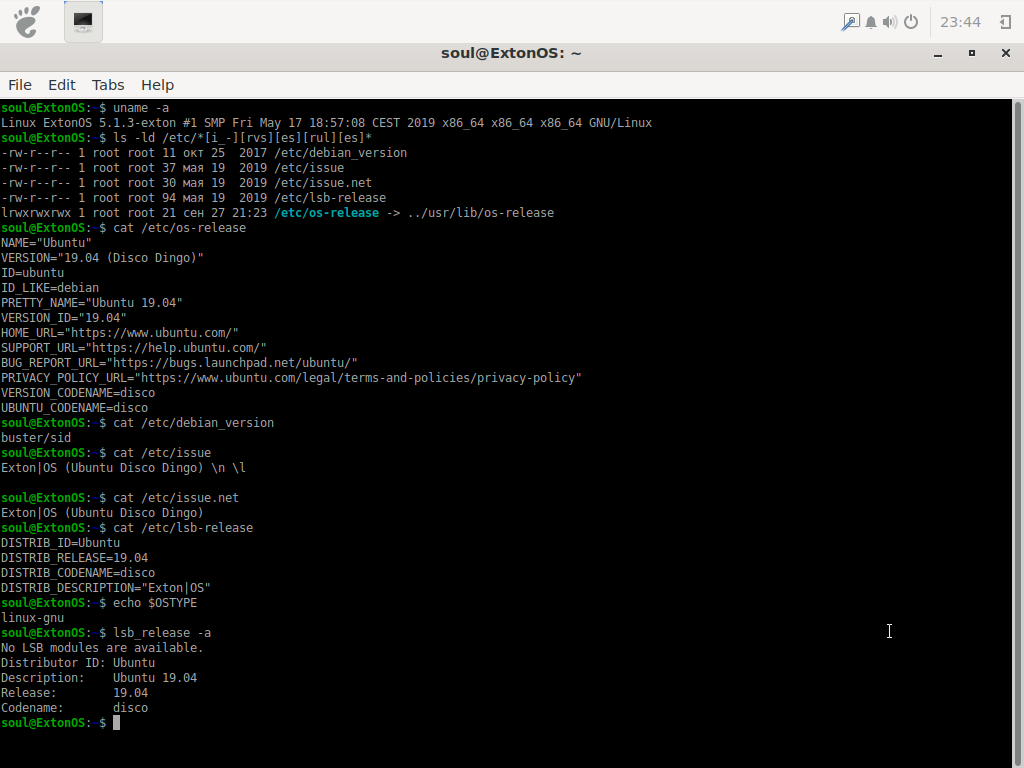Screen dimensions: 1024x768
Task: Maximize the soul@ExtonOS terminal window
Action: pos(972,54)
